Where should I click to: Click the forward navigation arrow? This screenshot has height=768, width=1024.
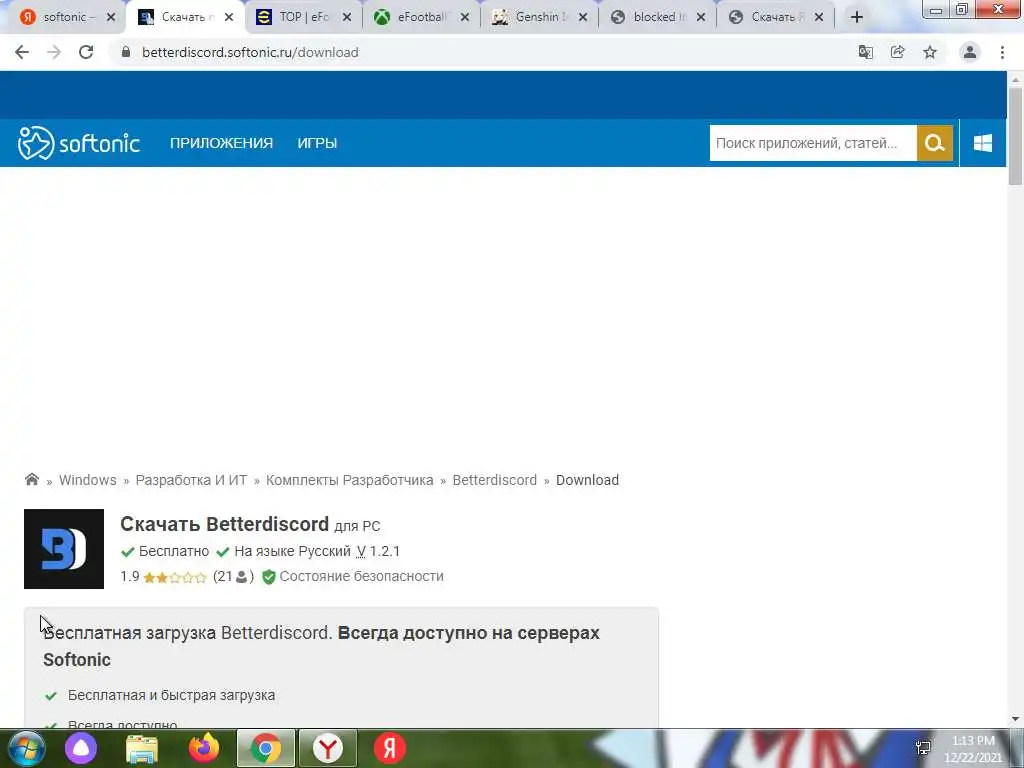(54, 52)
